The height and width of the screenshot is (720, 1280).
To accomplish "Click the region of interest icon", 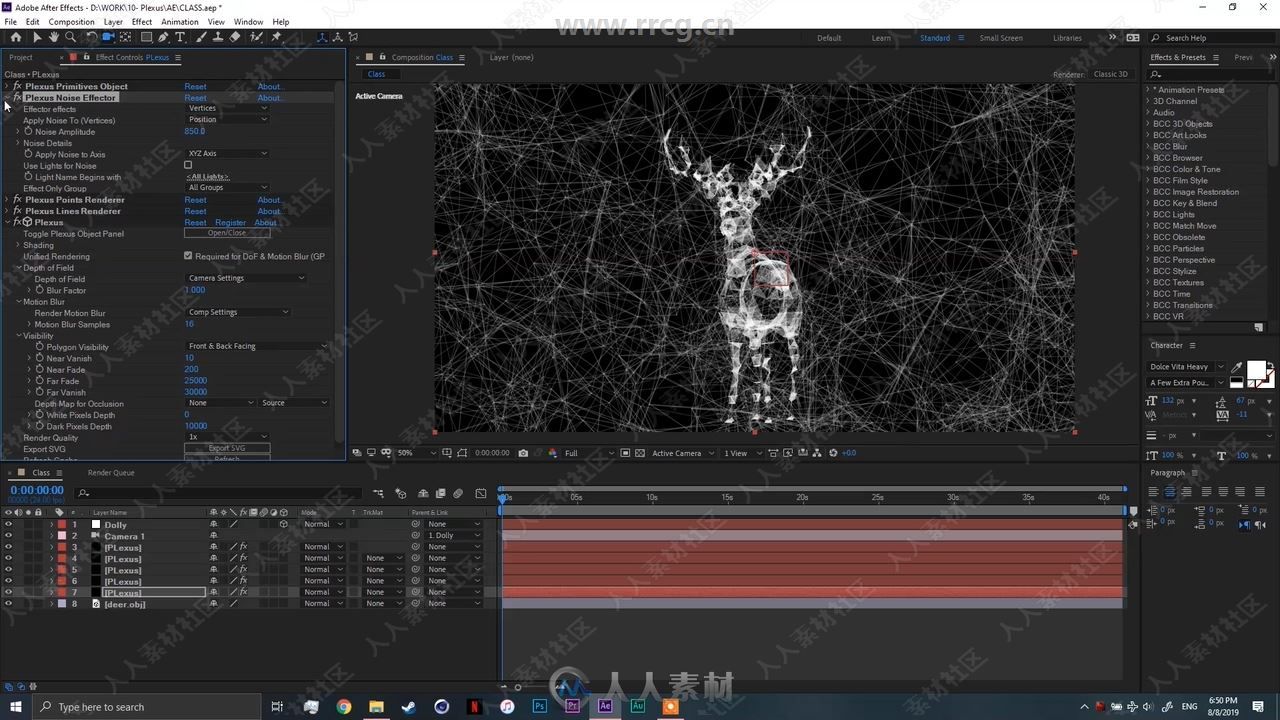I will click(x=625, y=453).
